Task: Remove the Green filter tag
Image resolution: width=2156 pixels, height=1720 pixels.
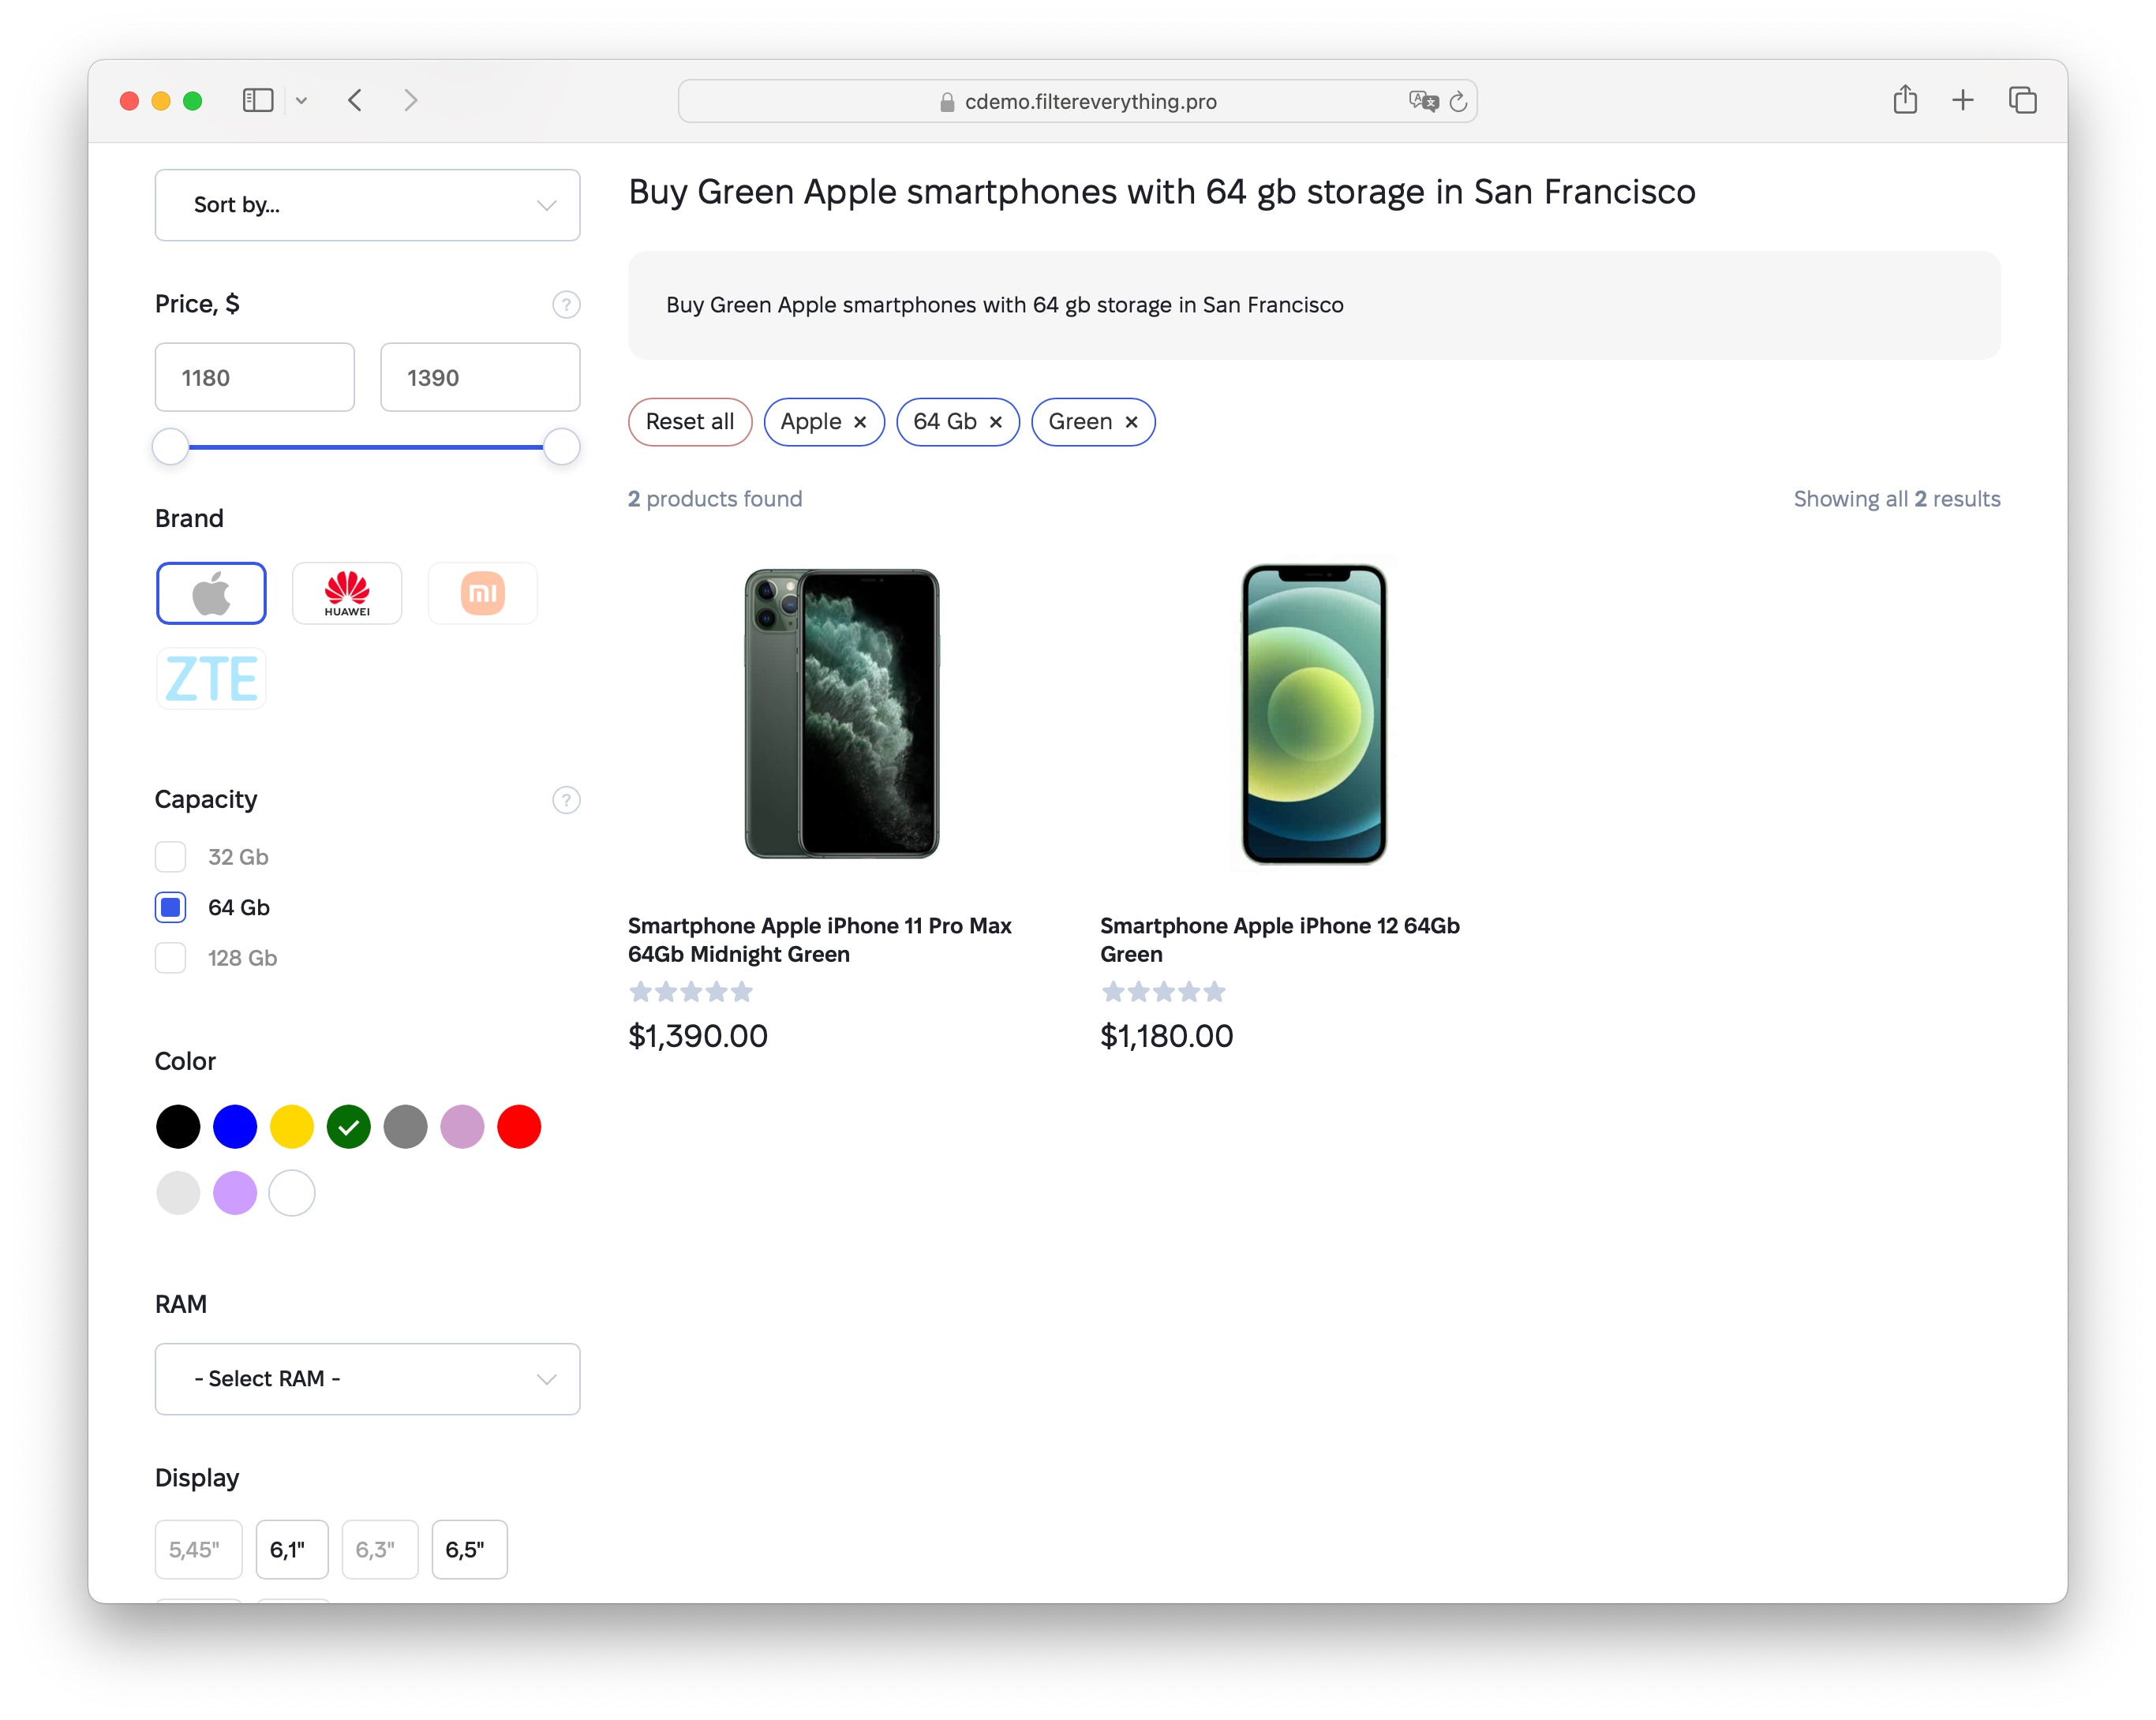Action: [x=1131, y=421]
